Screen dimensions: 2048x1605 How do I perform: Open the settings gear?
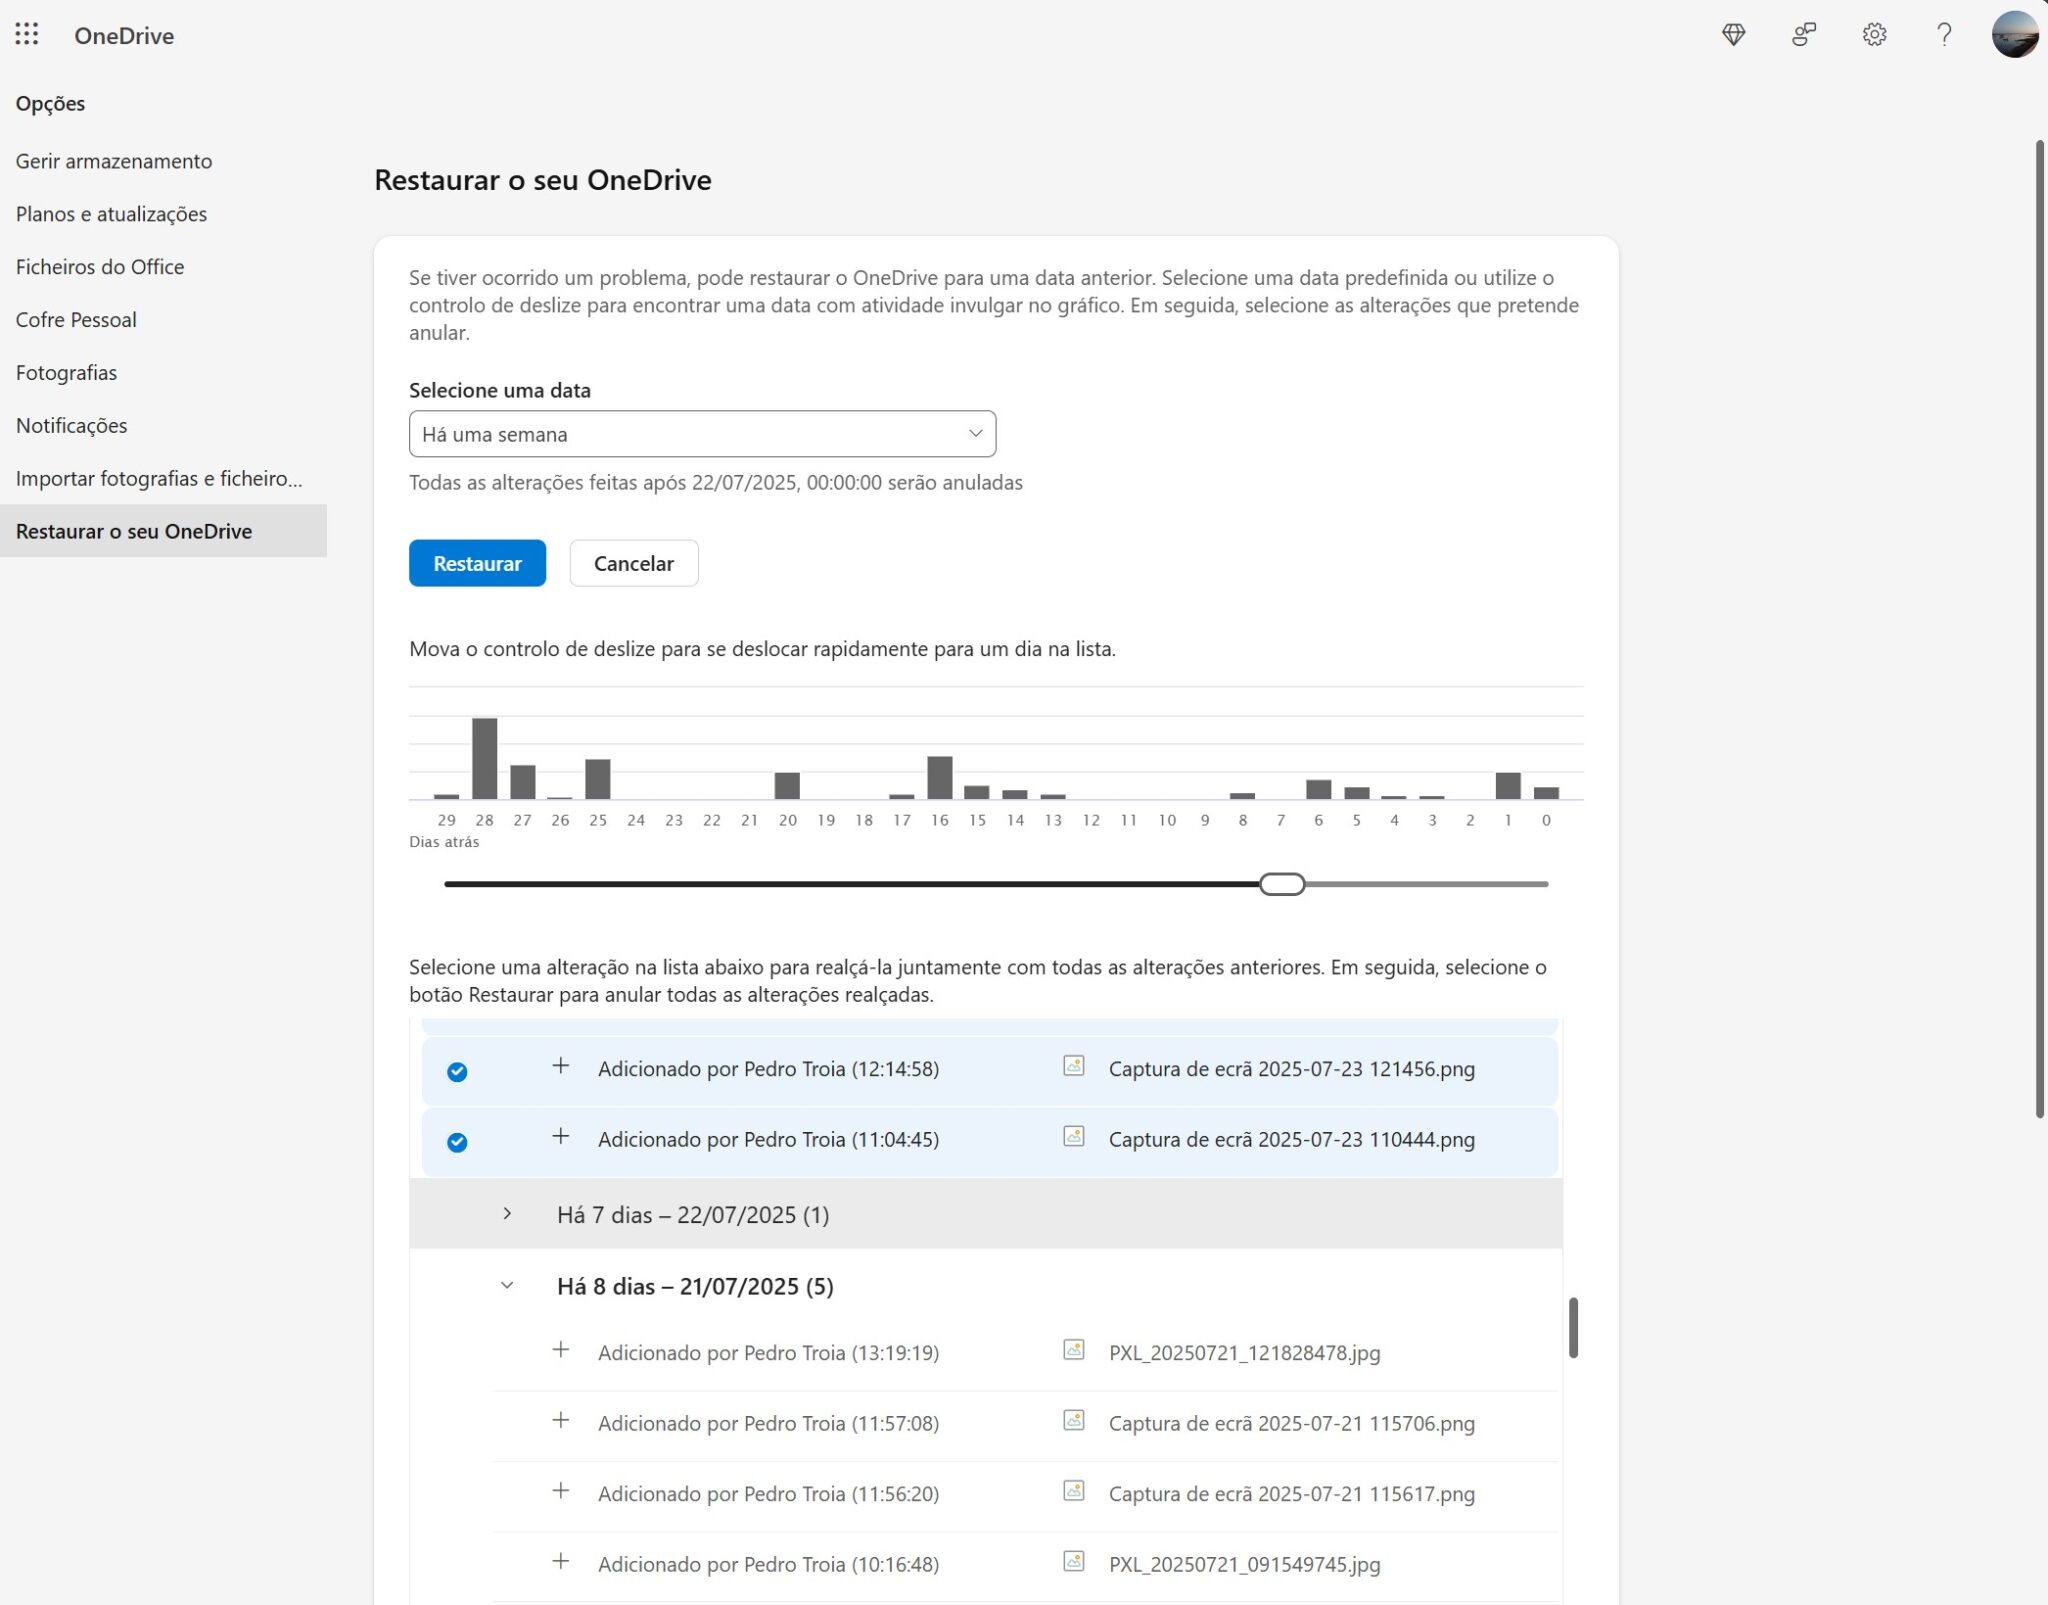pos(1874,35)
